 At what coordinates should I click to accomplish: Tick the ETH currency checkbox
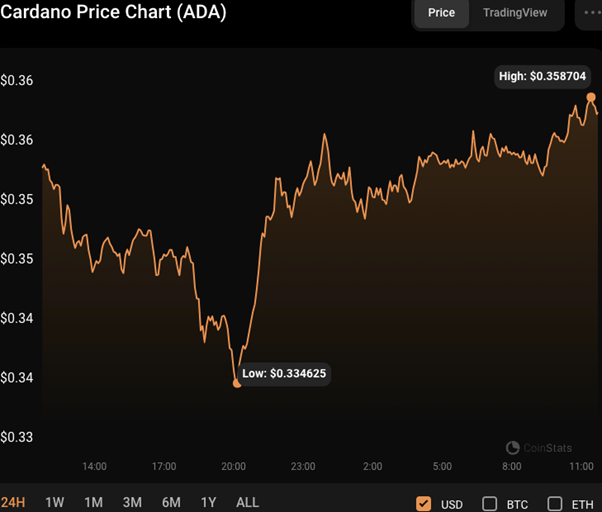click(x=555, y=503)
